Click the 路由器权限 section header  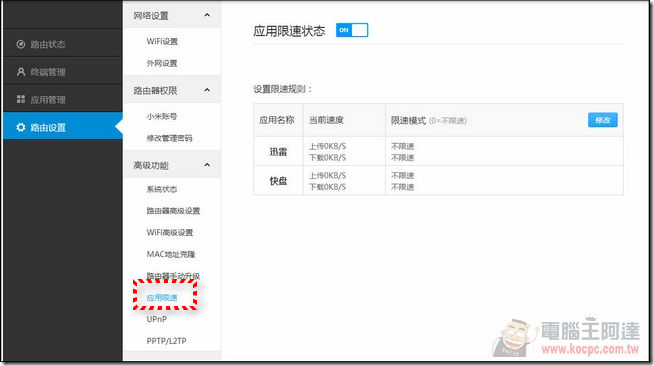[x=172, y=90]
